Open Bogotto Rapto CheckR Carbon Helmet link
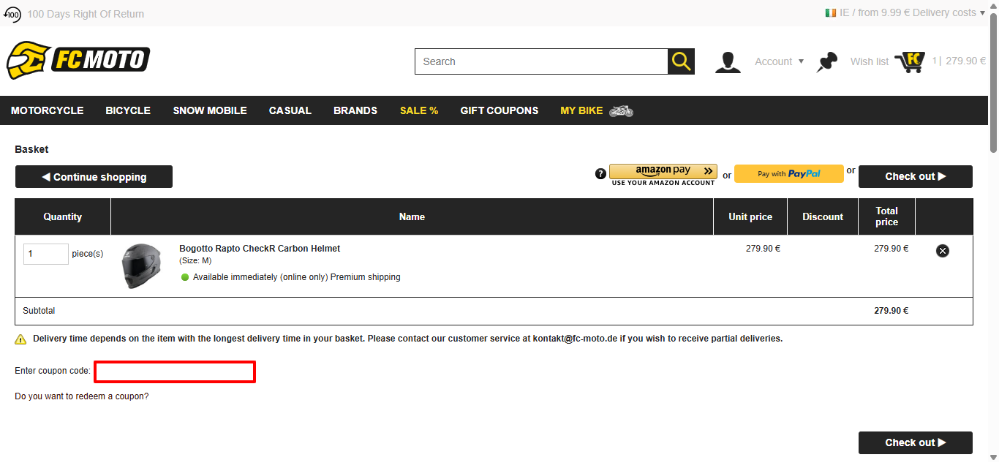 (259, 249)
